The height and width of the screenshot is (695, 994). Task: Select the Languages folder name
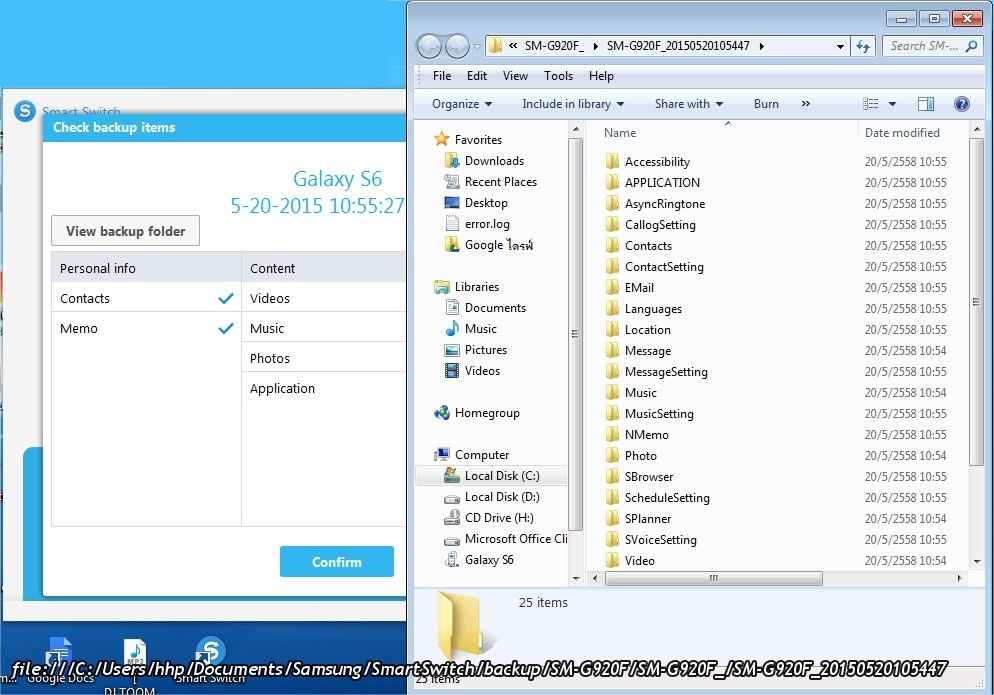pyautogui.click(x=653, y=309)
